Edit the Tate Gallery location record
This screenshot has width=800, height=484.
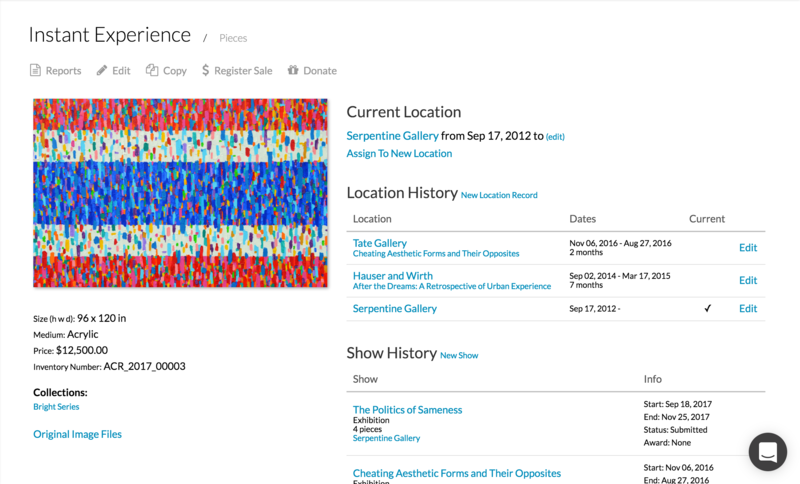pos(747,248)
